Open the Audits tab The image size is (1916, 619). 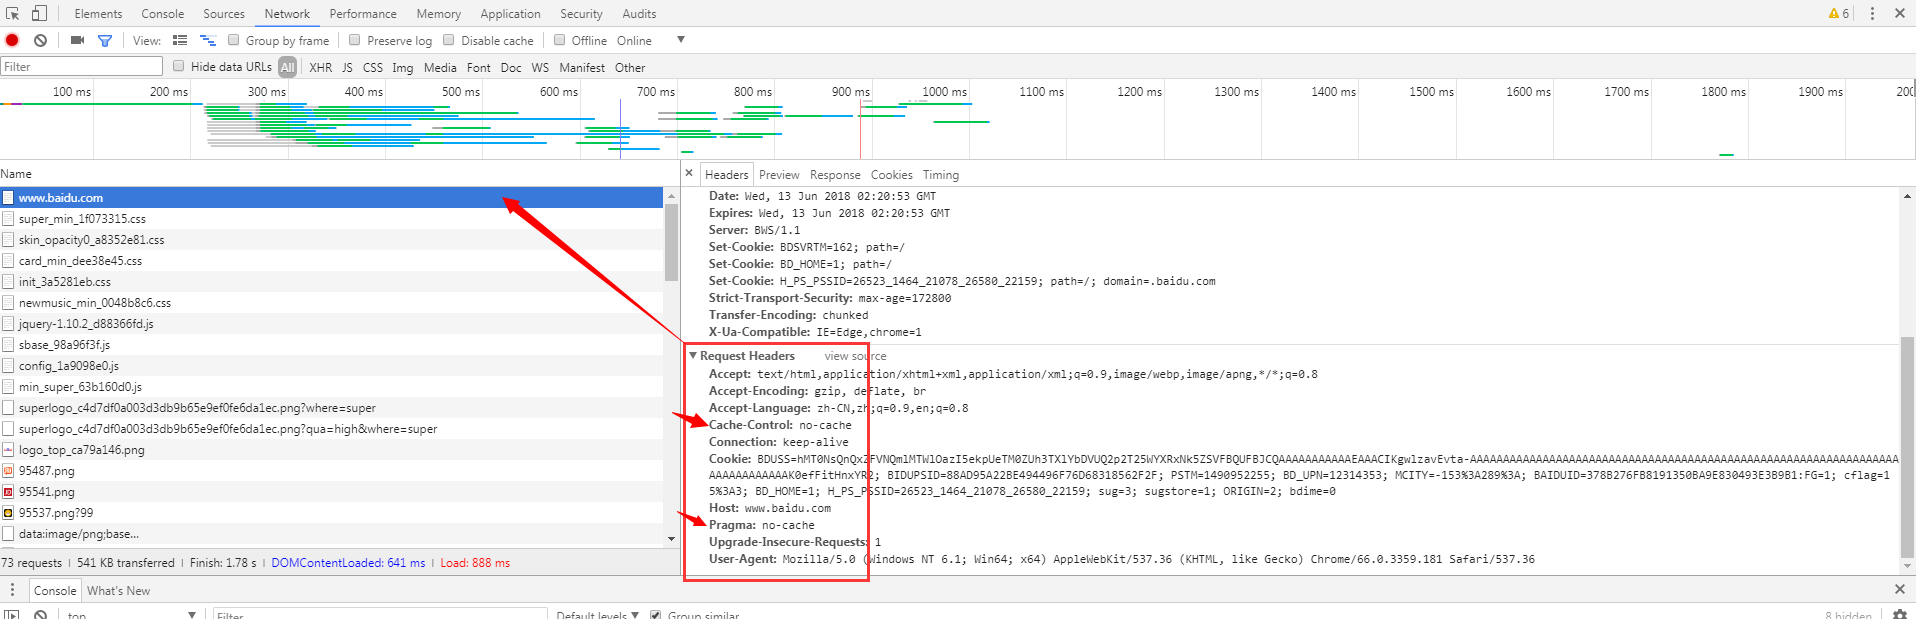(x=639, y=13)
